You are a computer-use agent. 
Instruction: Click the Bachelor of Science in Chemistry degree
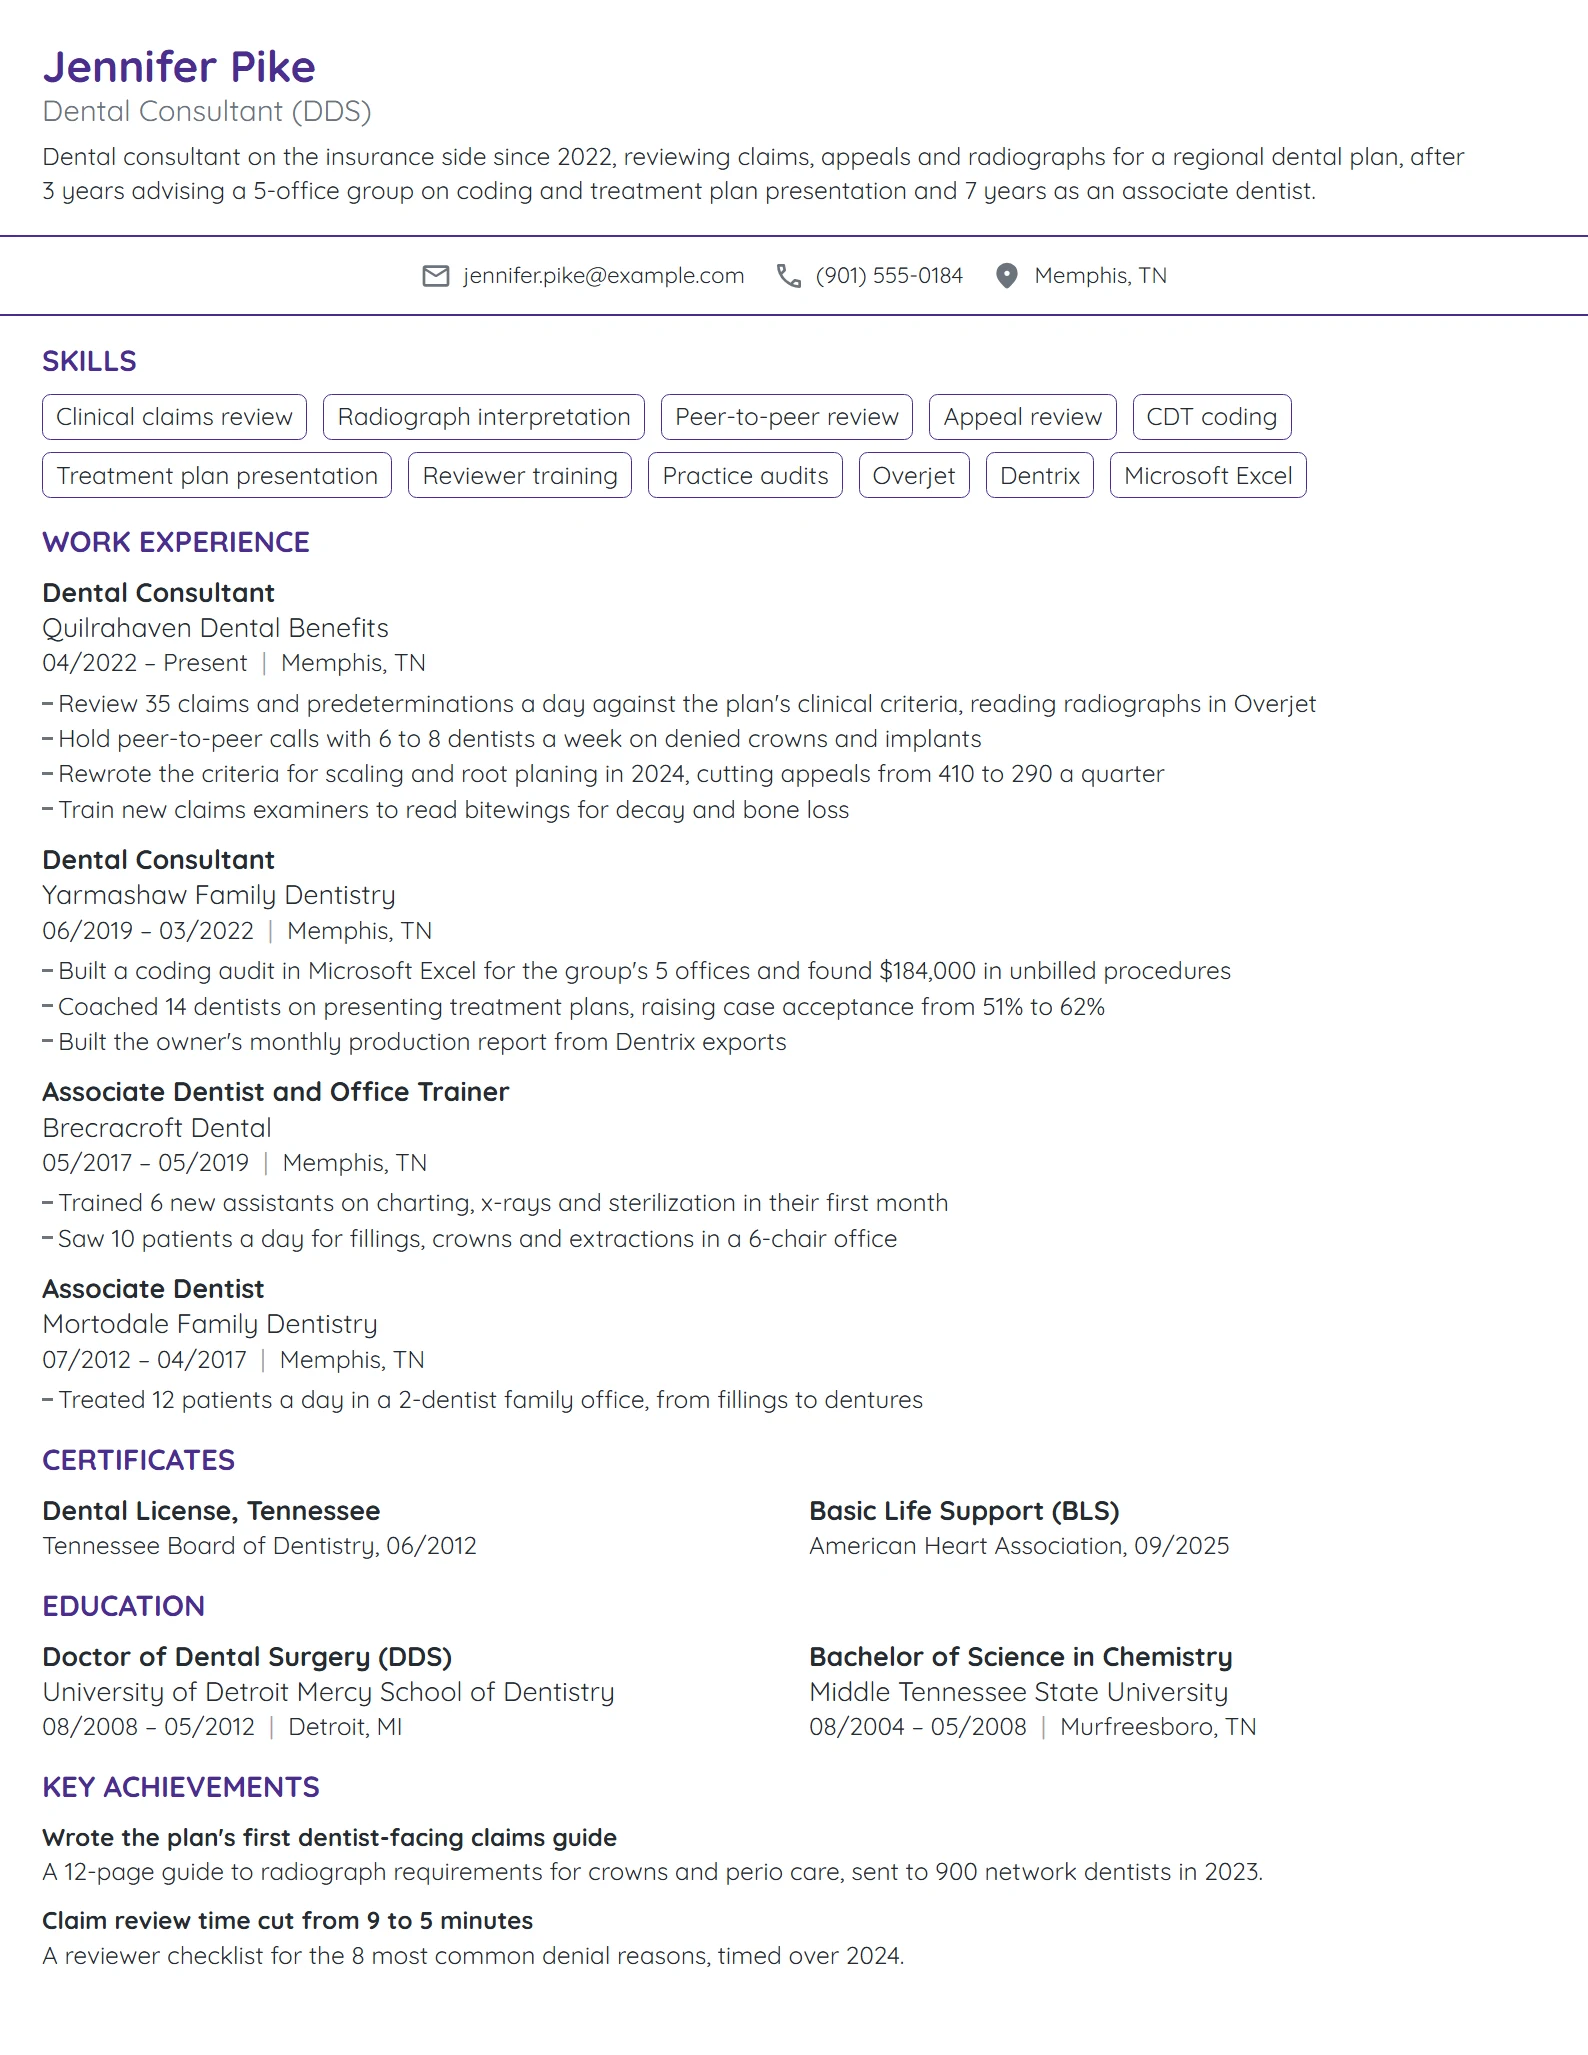(1021, 1657)
